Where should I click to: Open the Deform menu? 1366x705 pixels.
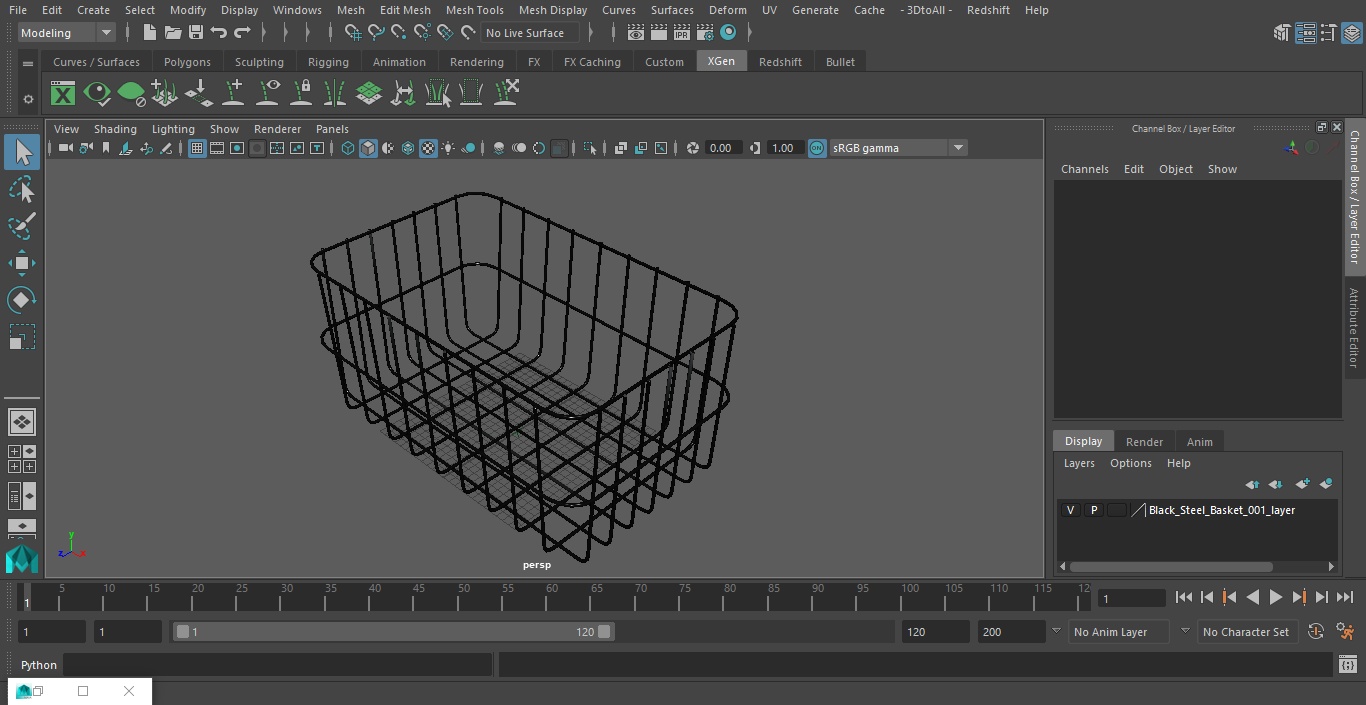coord(727,10)
